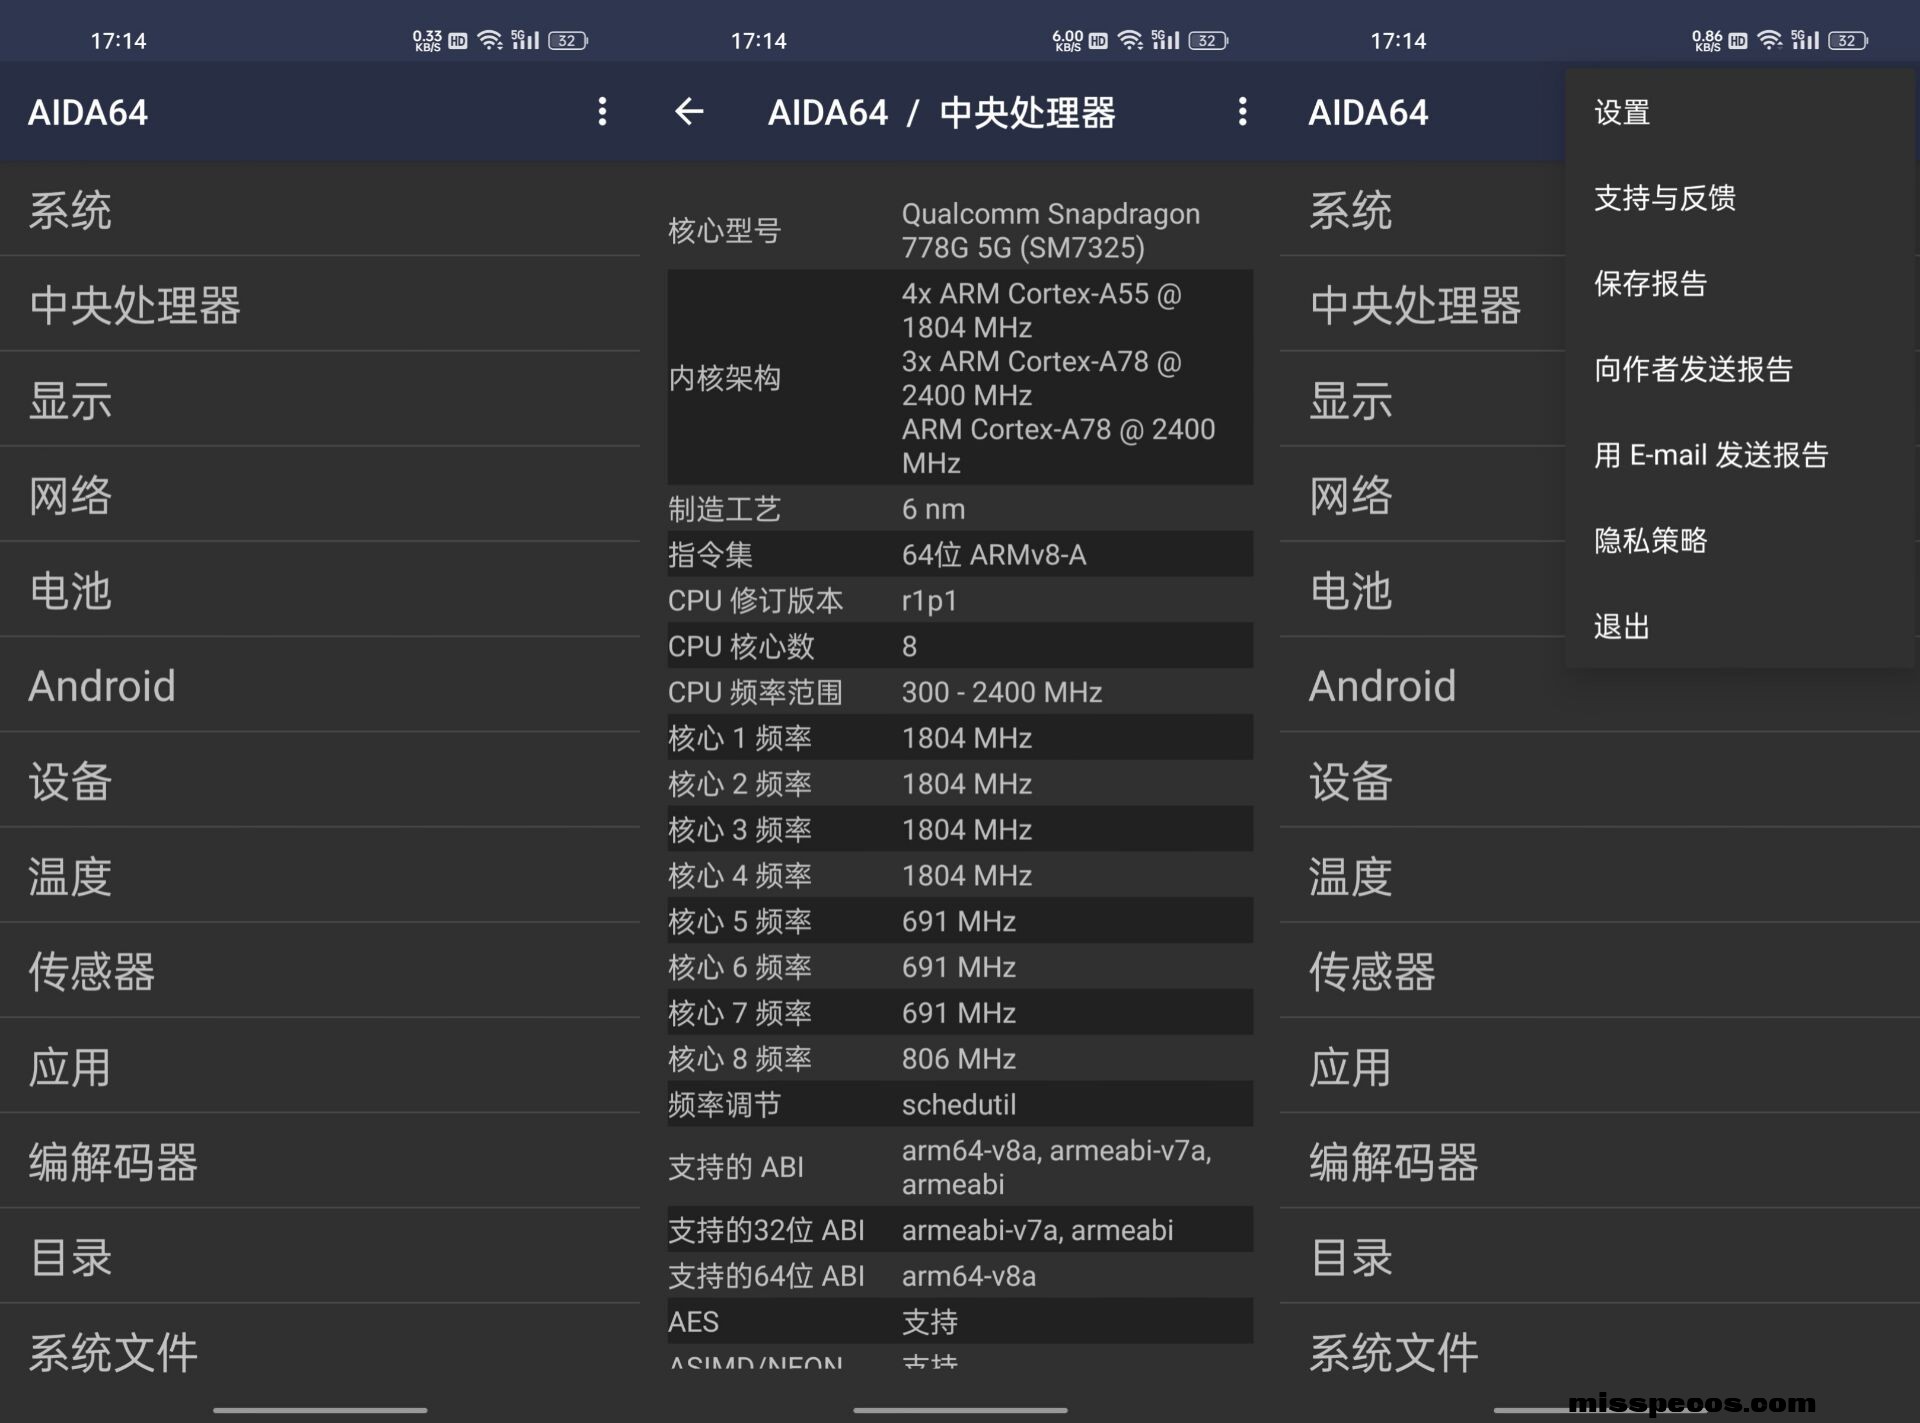Image resolution: width=1920 pixels, height=1423 pixels.
Task: Open 电池 category in the left screen
Action: click(320, 591)
